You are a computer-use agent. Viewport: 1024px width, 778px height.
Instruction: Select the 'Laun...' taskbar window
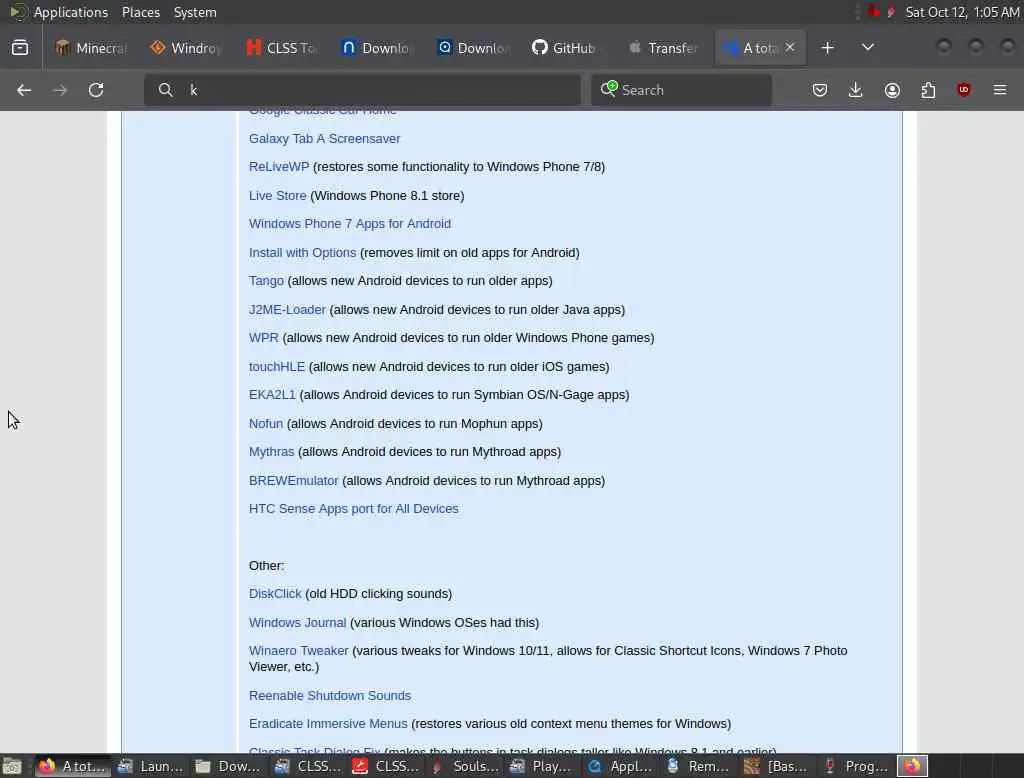tap(151, 766)
